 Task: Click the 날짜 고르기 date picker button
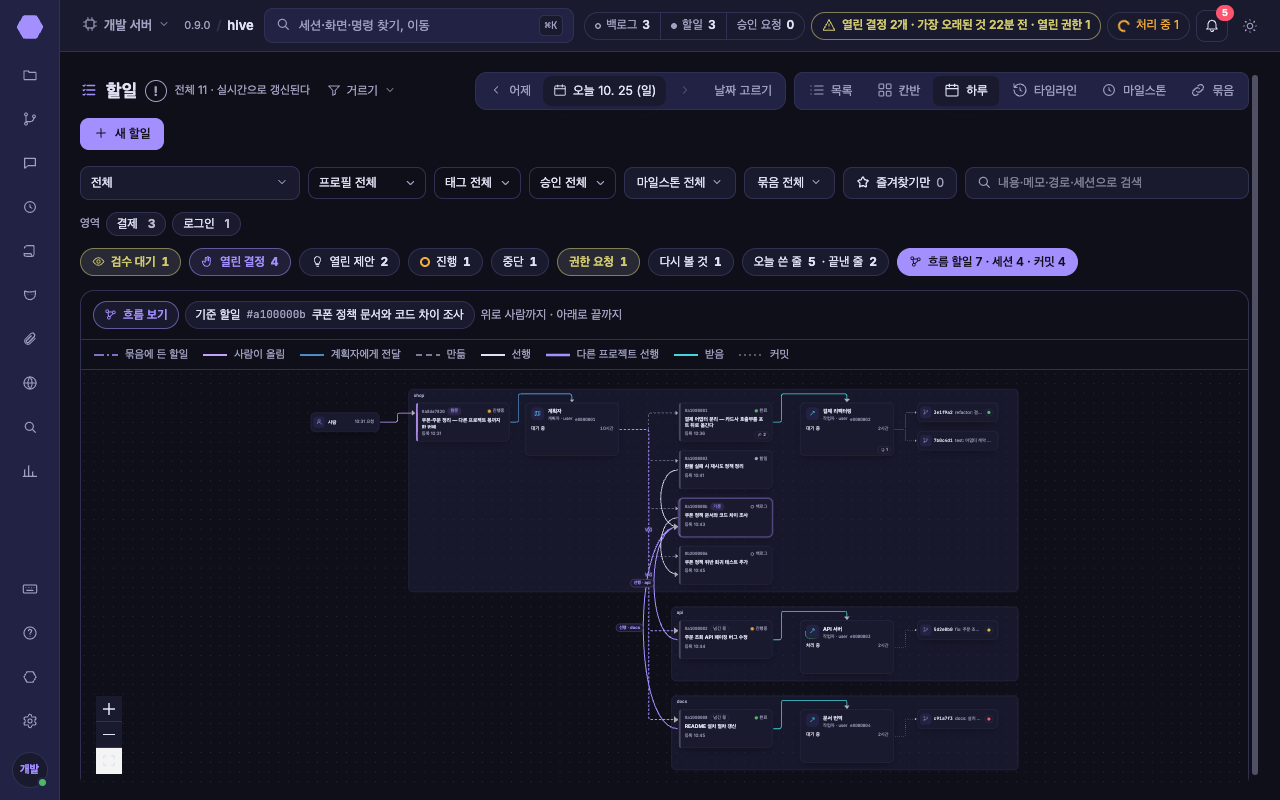pos(742,91)
